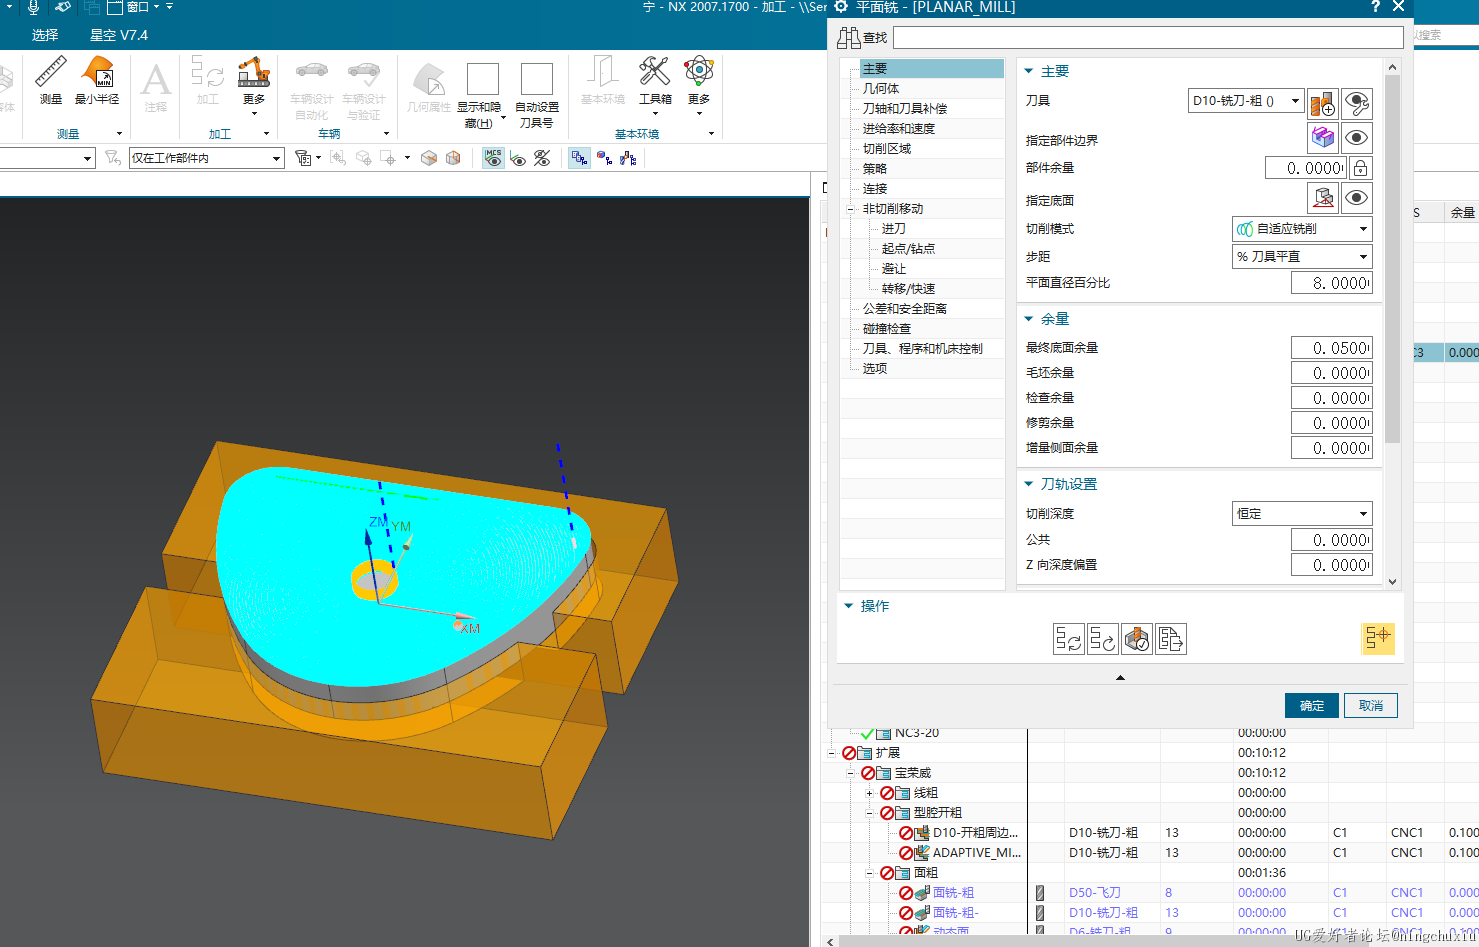Click the create new tool icon beside 刀具

(x=1323, y=103)
